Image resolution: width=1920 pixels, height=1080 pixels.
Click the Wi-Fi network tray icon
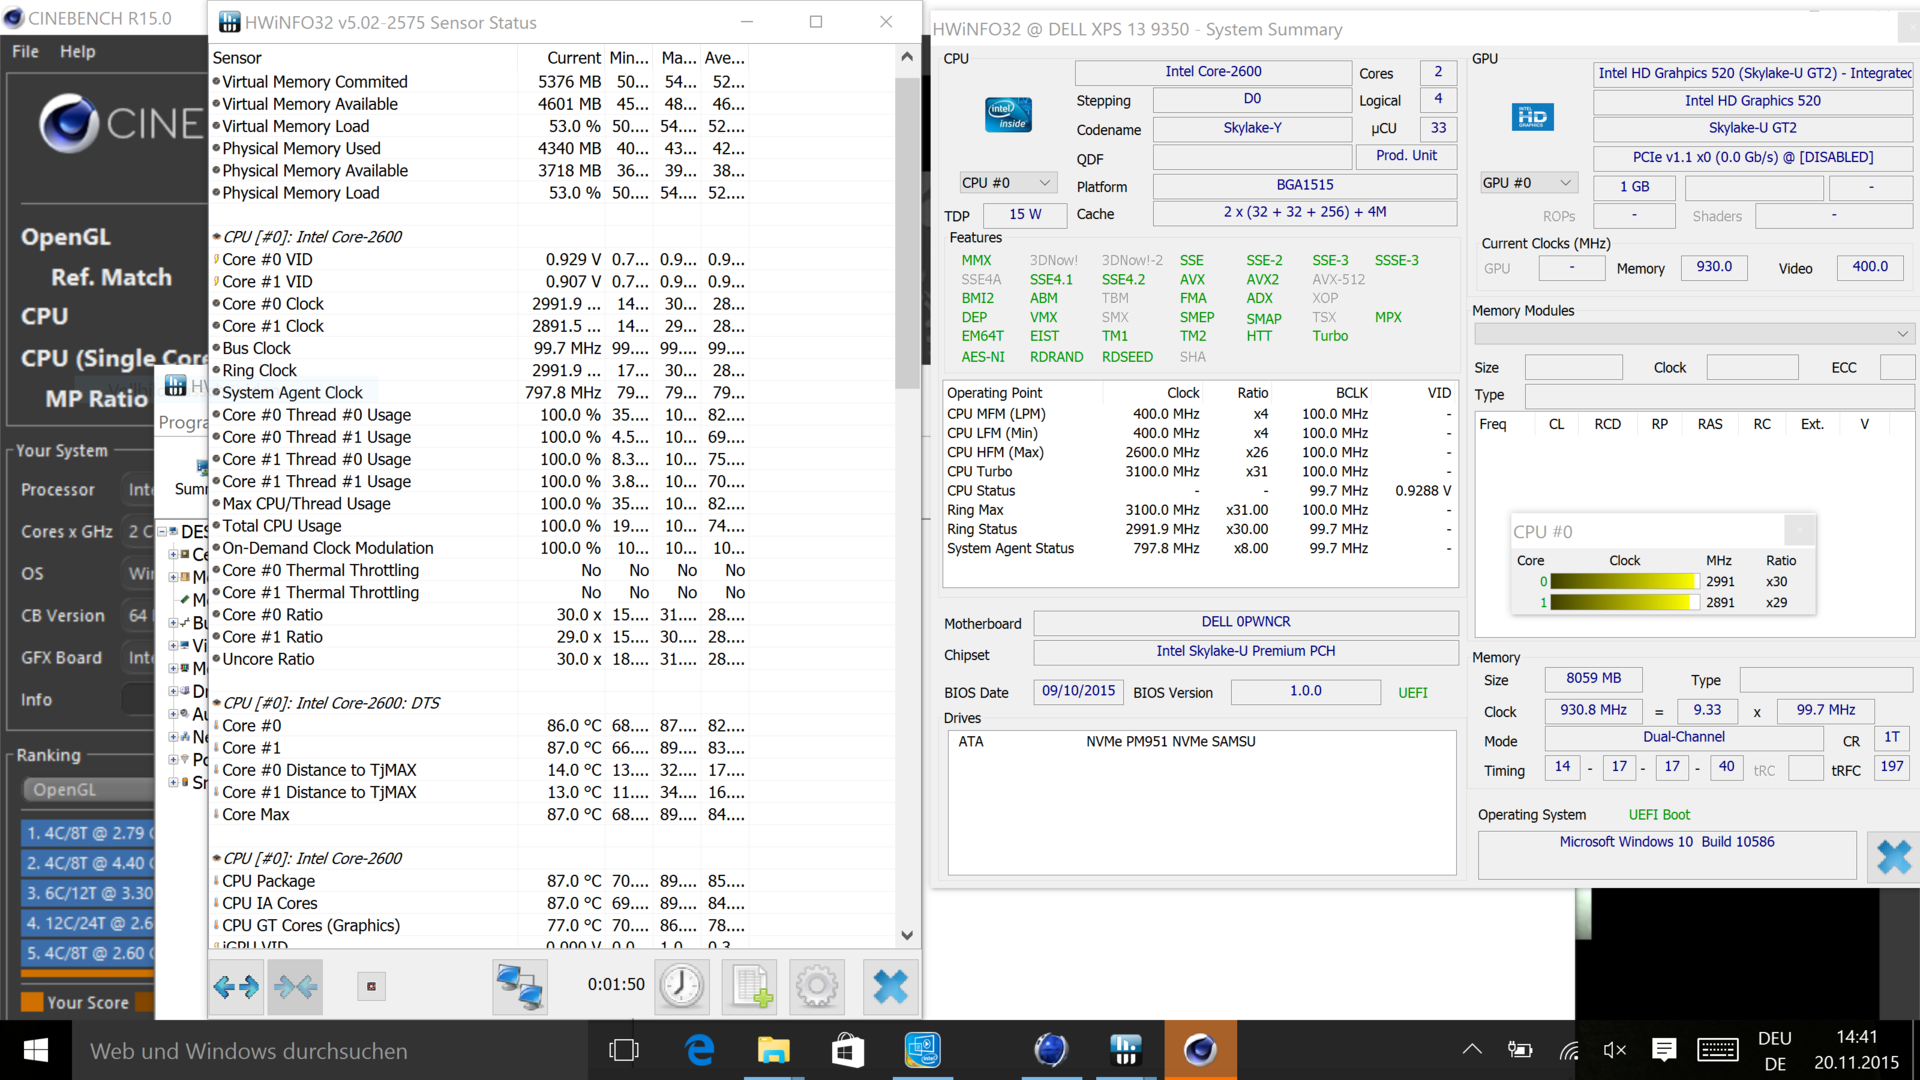pyautogui.click(x=1568, y=1049)
